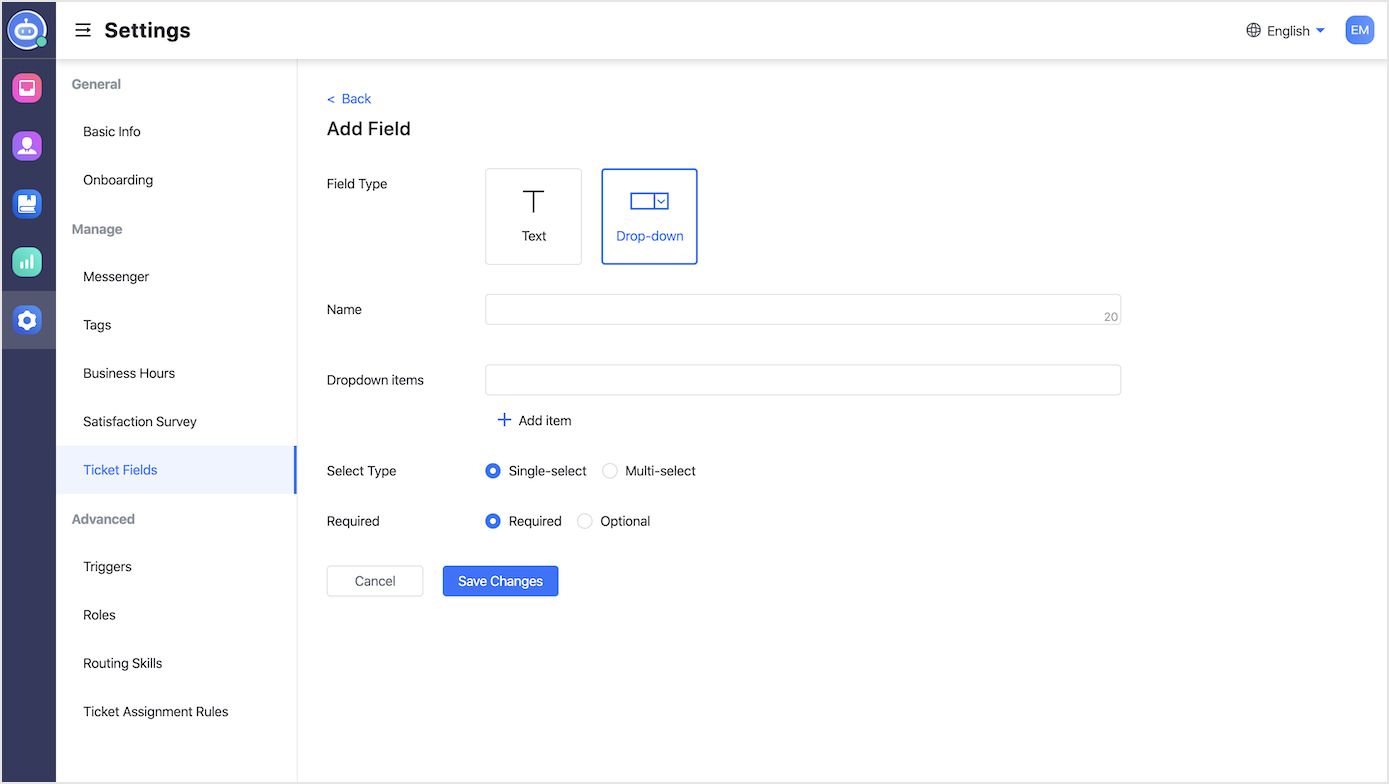Open the Contacts icon in the sidebar

point(26,145)
